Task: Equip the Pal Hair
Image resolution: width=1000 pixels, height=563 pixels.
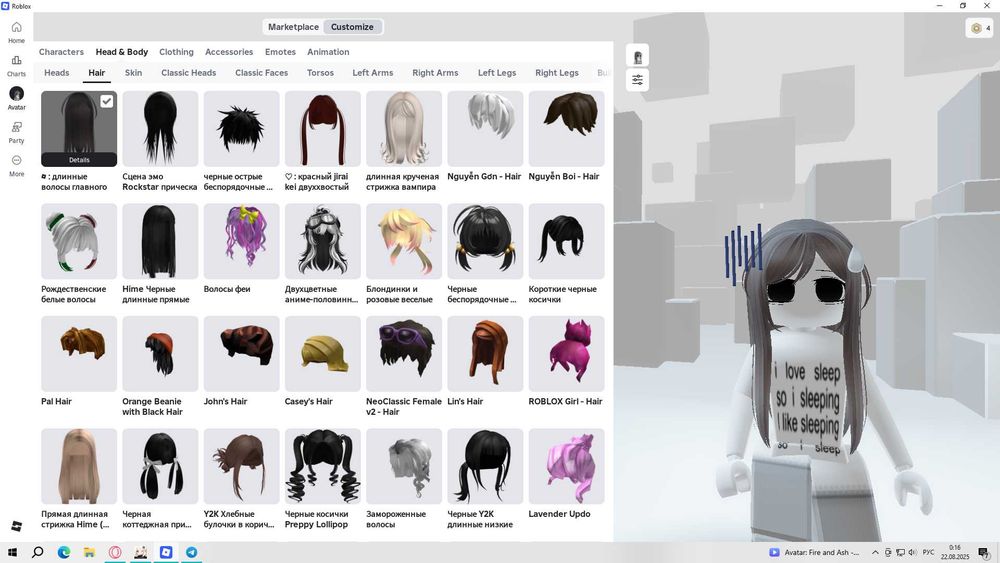Action: (79, 354)
